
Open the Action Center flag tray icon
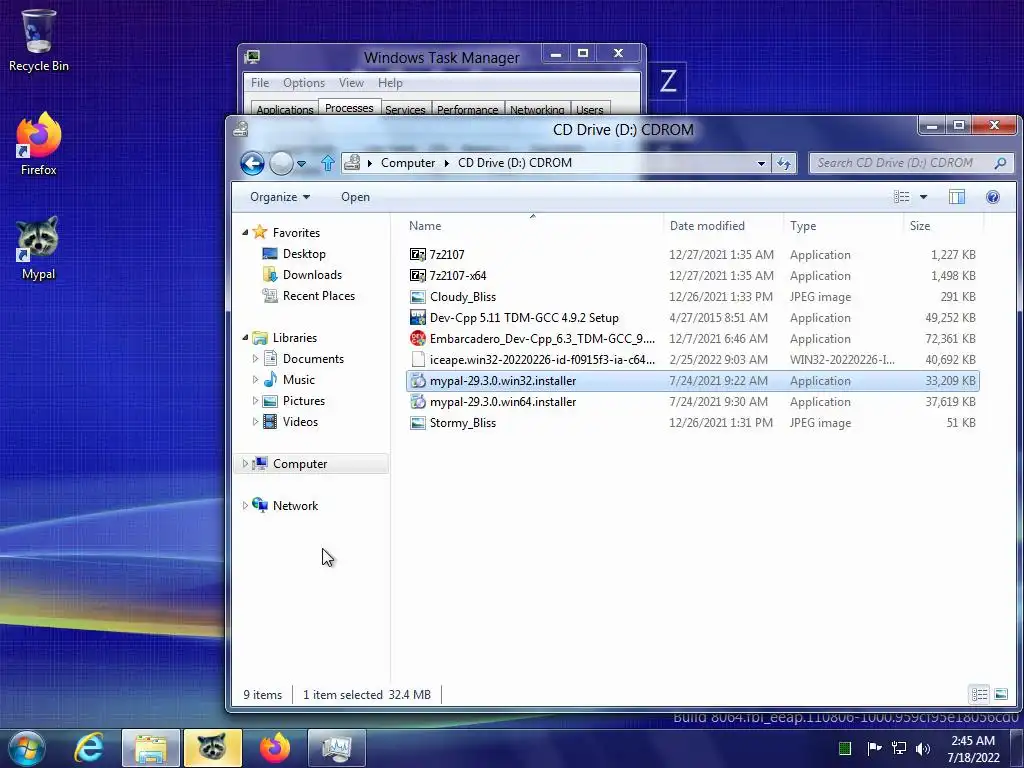coord(874,748)
